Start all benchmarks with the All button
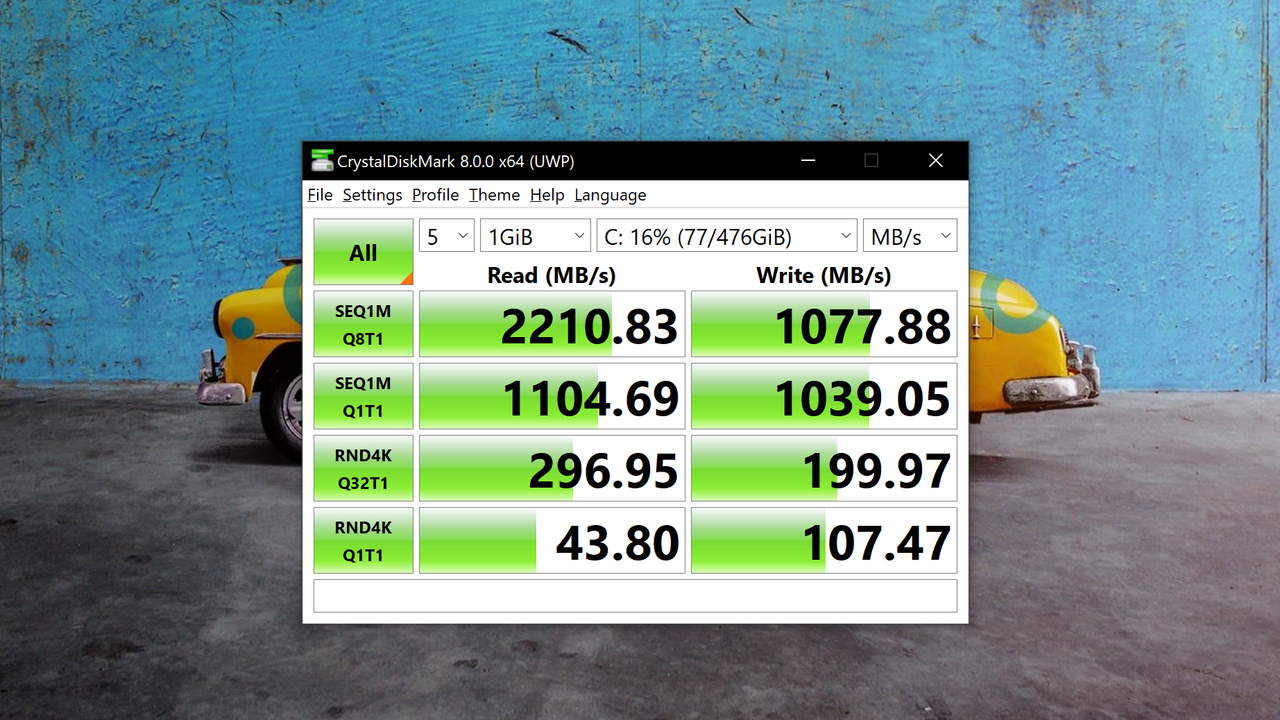The width and height of the screenshot is (1280, 720). 363,252
